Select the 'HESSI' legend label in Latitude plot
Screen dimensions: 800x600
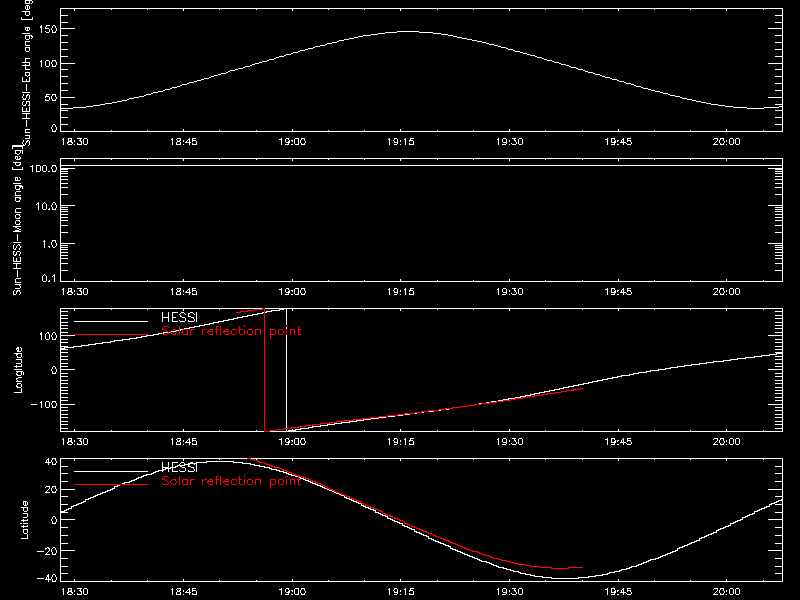[x=179, y=467]
